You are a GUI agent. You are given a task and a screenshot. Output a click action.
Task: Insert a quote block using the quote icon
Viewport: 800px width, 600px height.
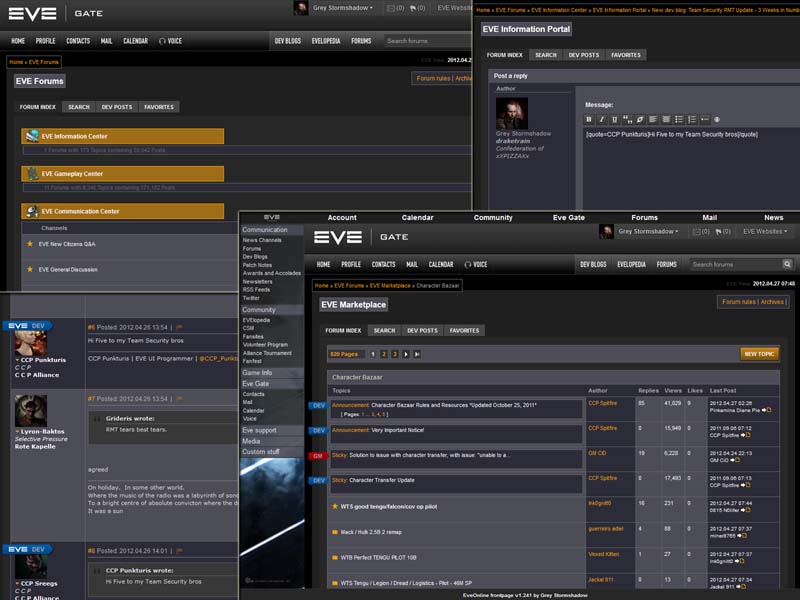(x=627, y=118)
